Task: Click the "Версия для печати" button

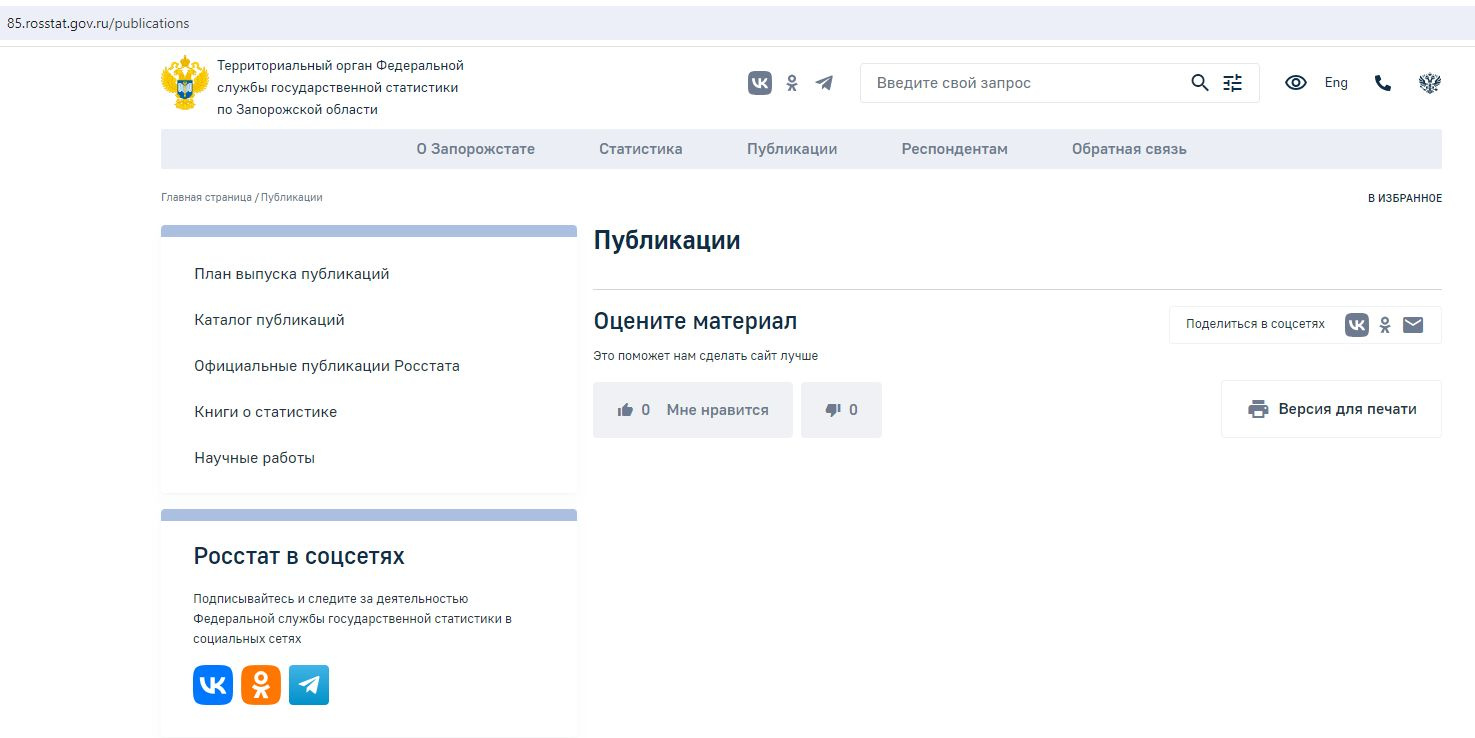Action: 1331,409
